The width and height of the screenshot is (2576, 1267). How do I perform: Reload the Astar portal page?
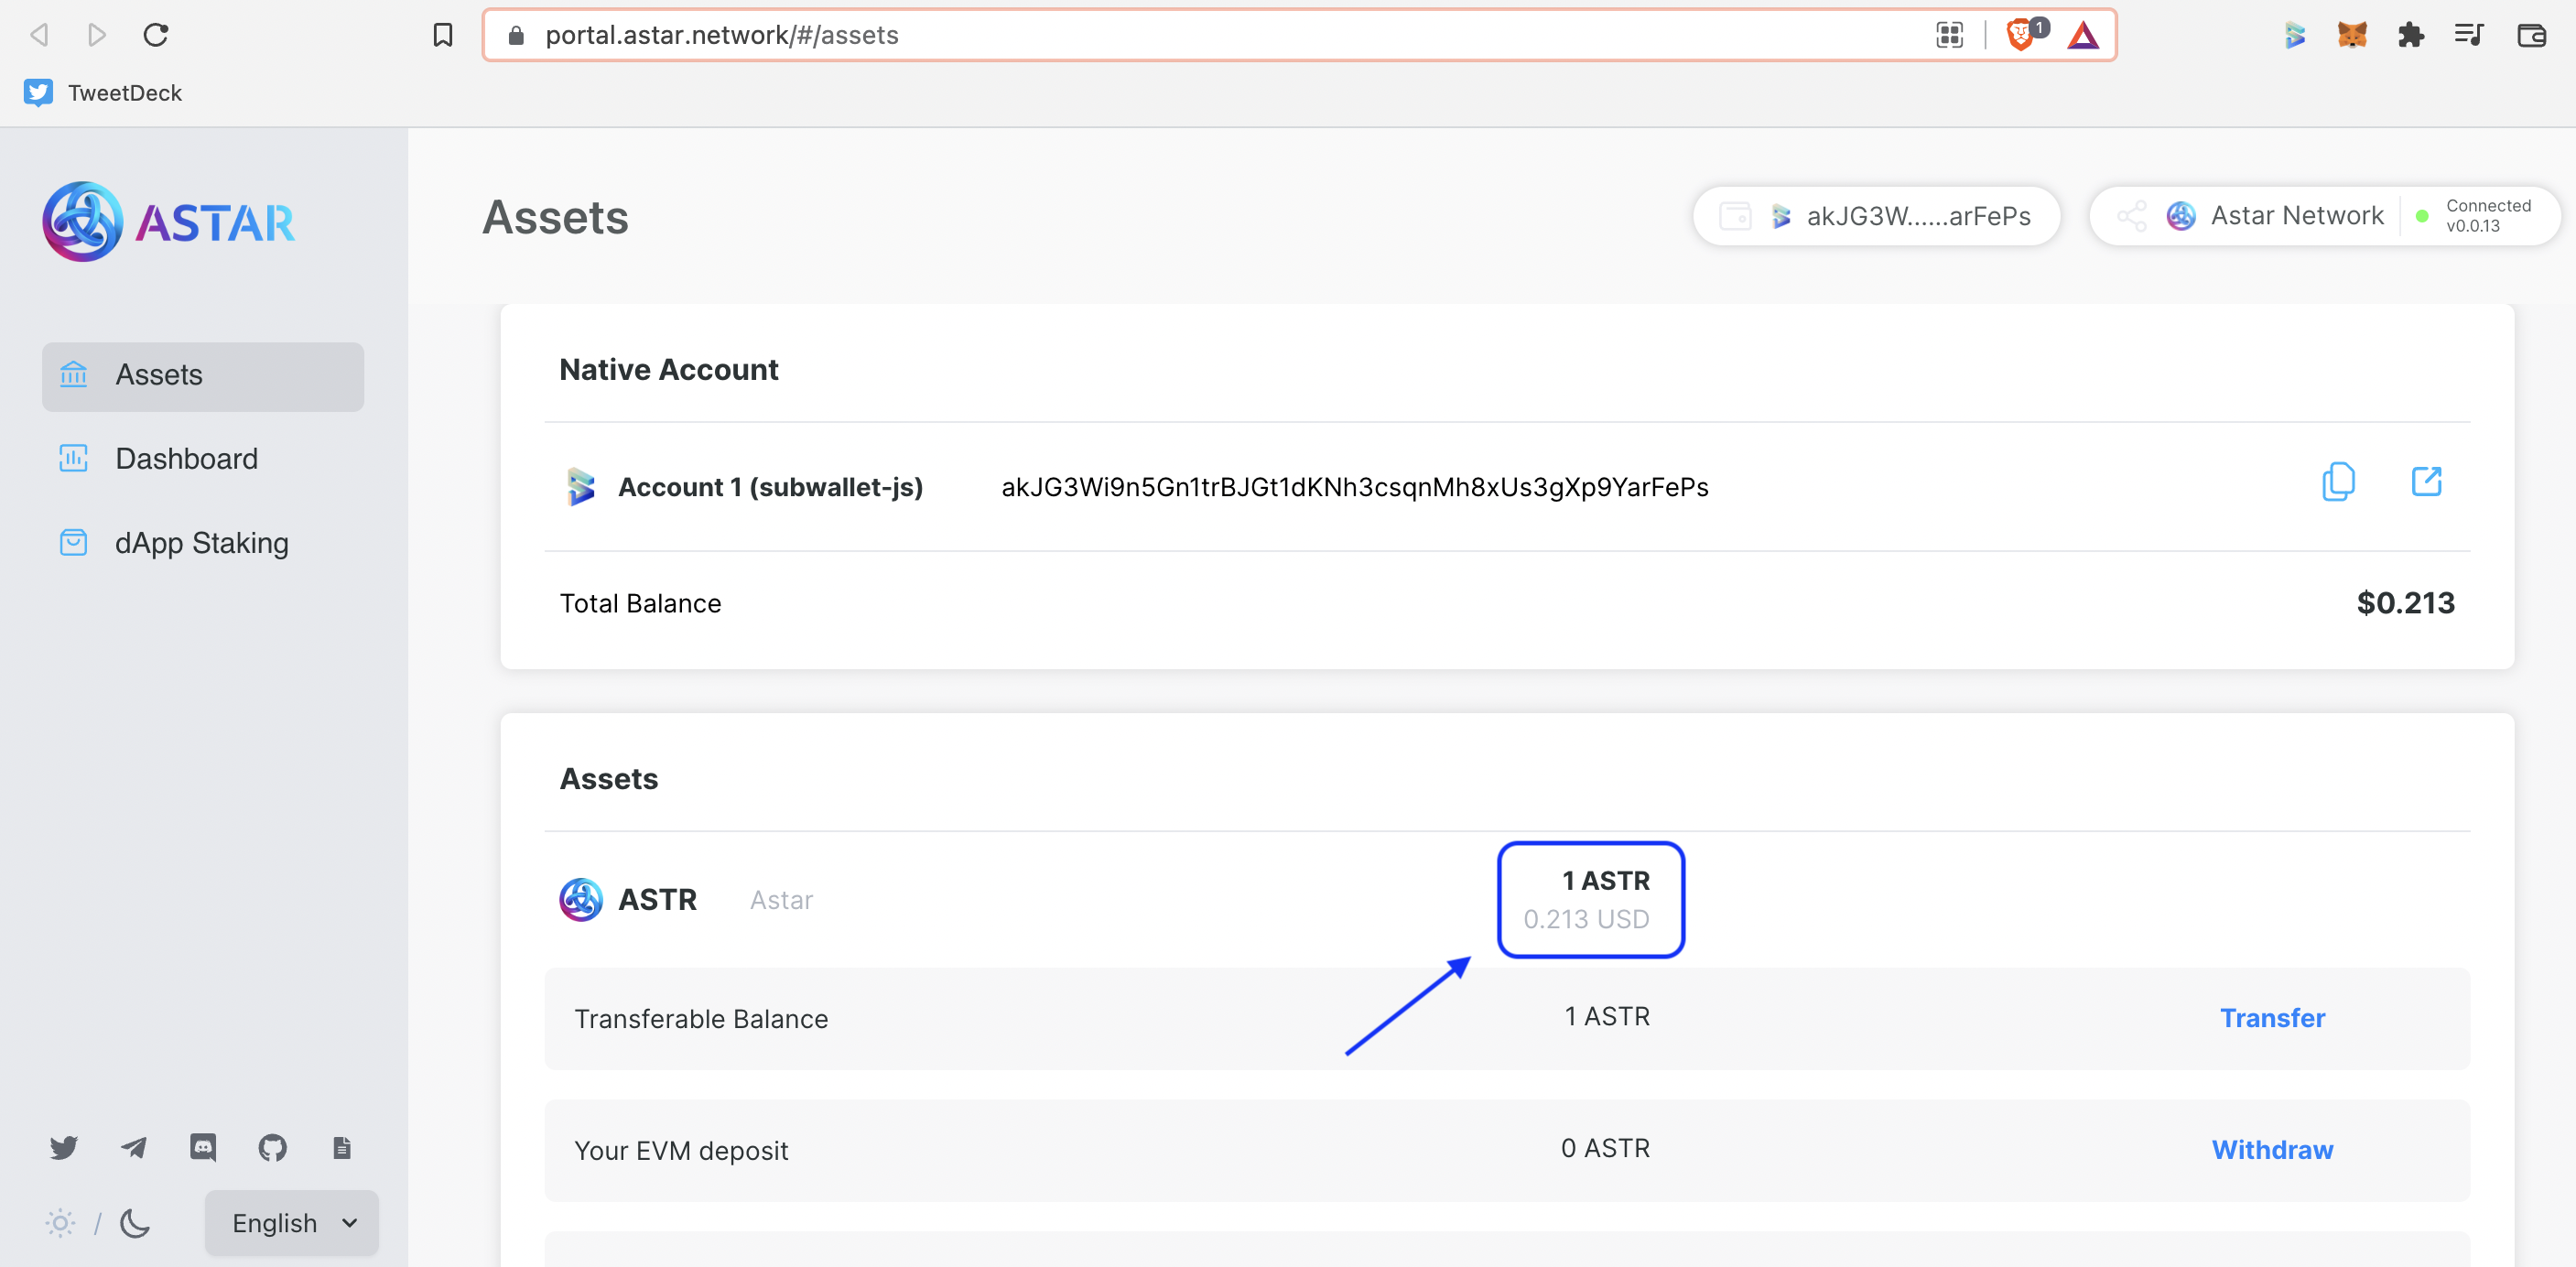tap(156, 35)
